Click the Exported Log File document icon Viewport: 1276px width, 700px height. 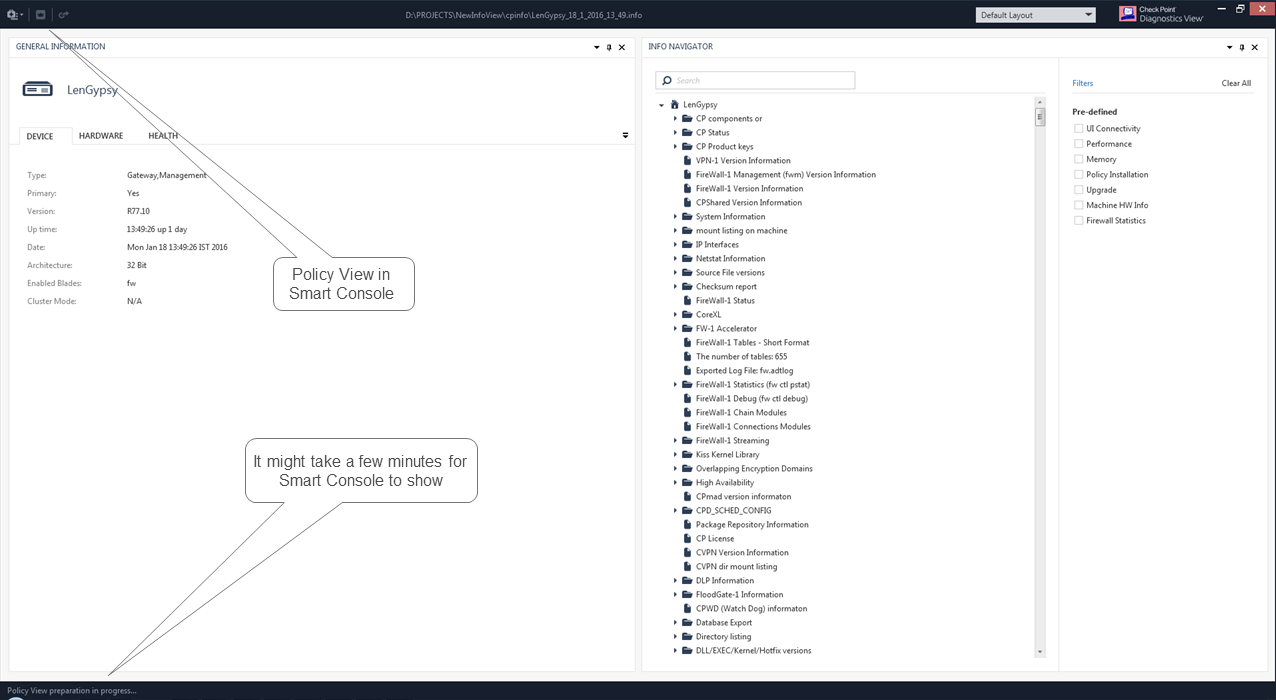tap(687, 371)
